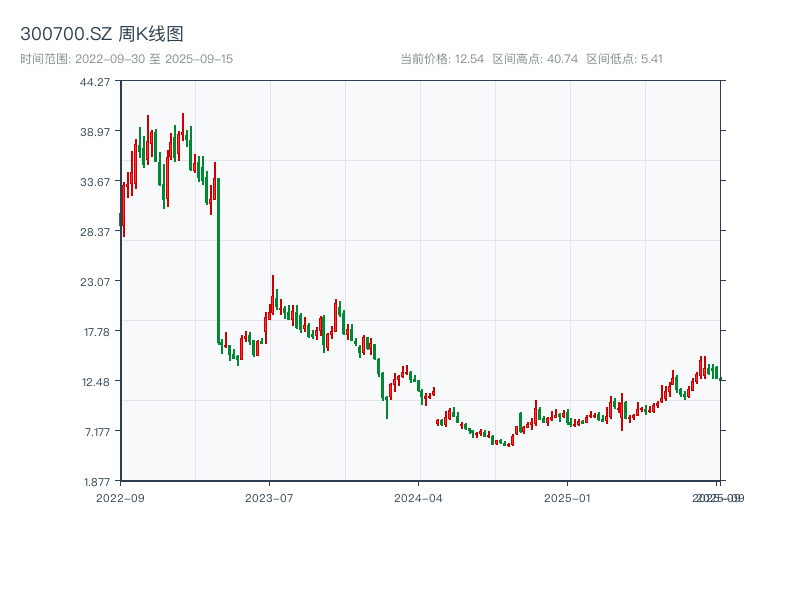
Task: Select the 2025-01 x-axis label
Action: [x=566, y=495]
